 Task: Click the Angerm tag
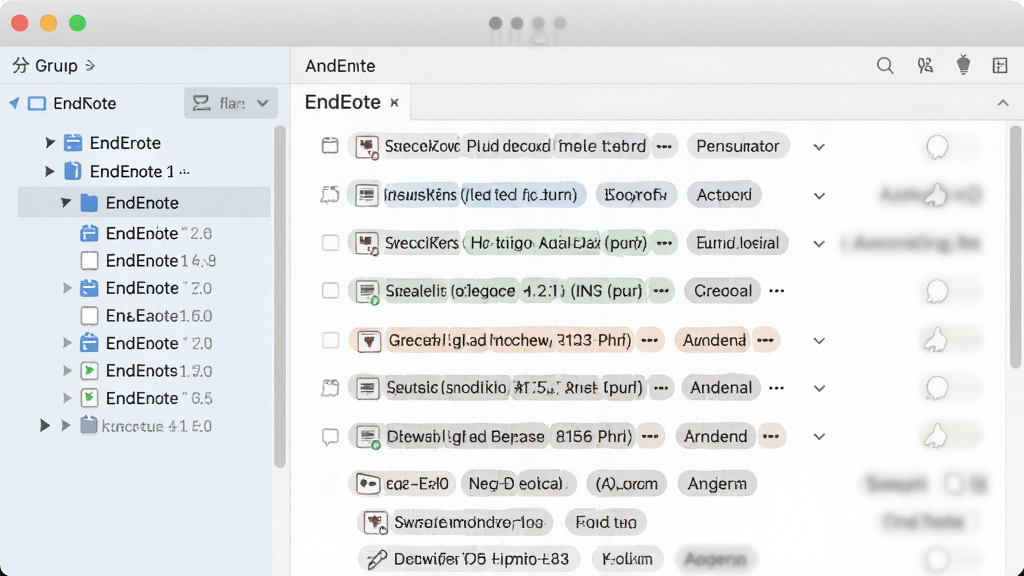[x=717, y=483]
